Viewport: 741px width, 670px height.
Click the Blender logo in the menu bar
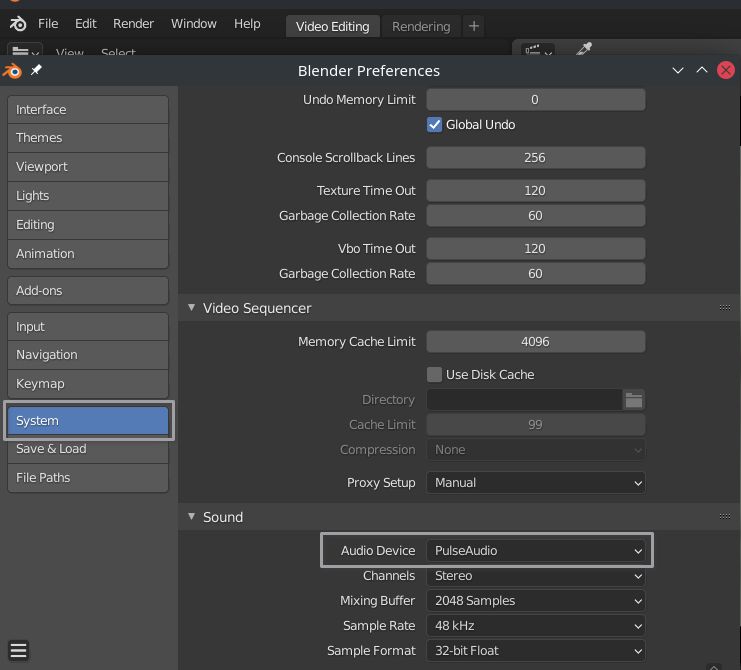tap(18, 24)
